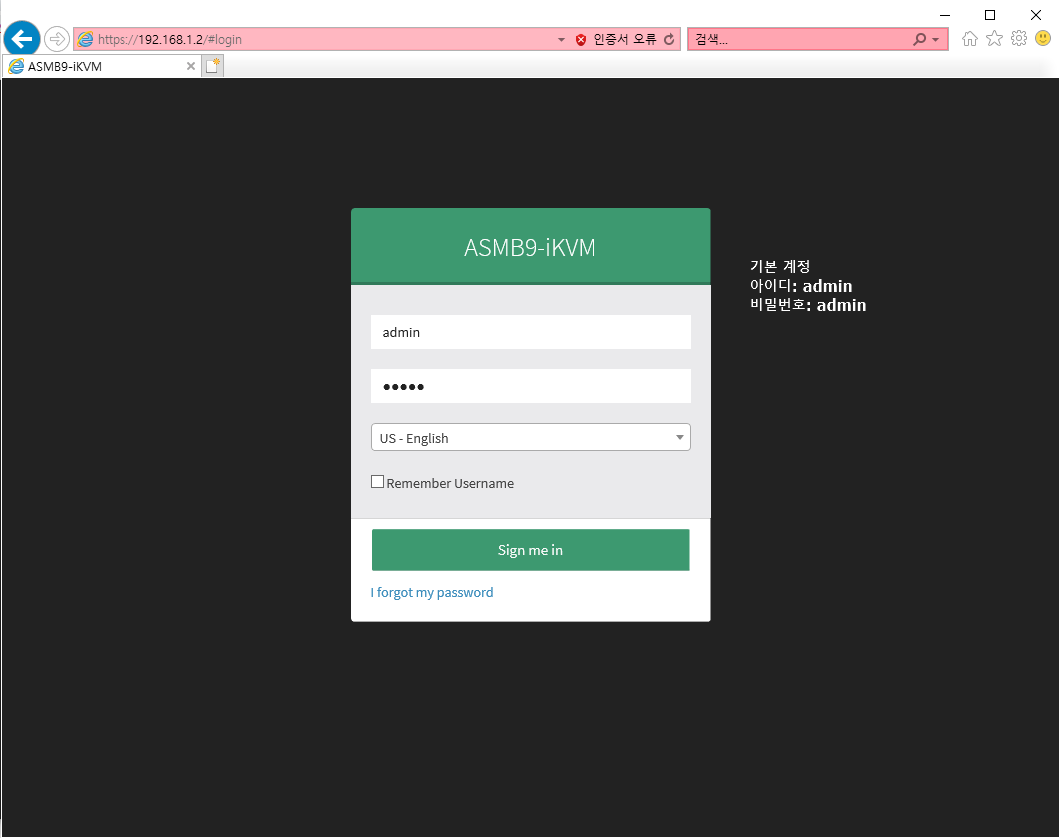This screenshot has height=838, width=1060.
Task: Refresh the page with the reload icon
Action: click(x=669, y=39)
